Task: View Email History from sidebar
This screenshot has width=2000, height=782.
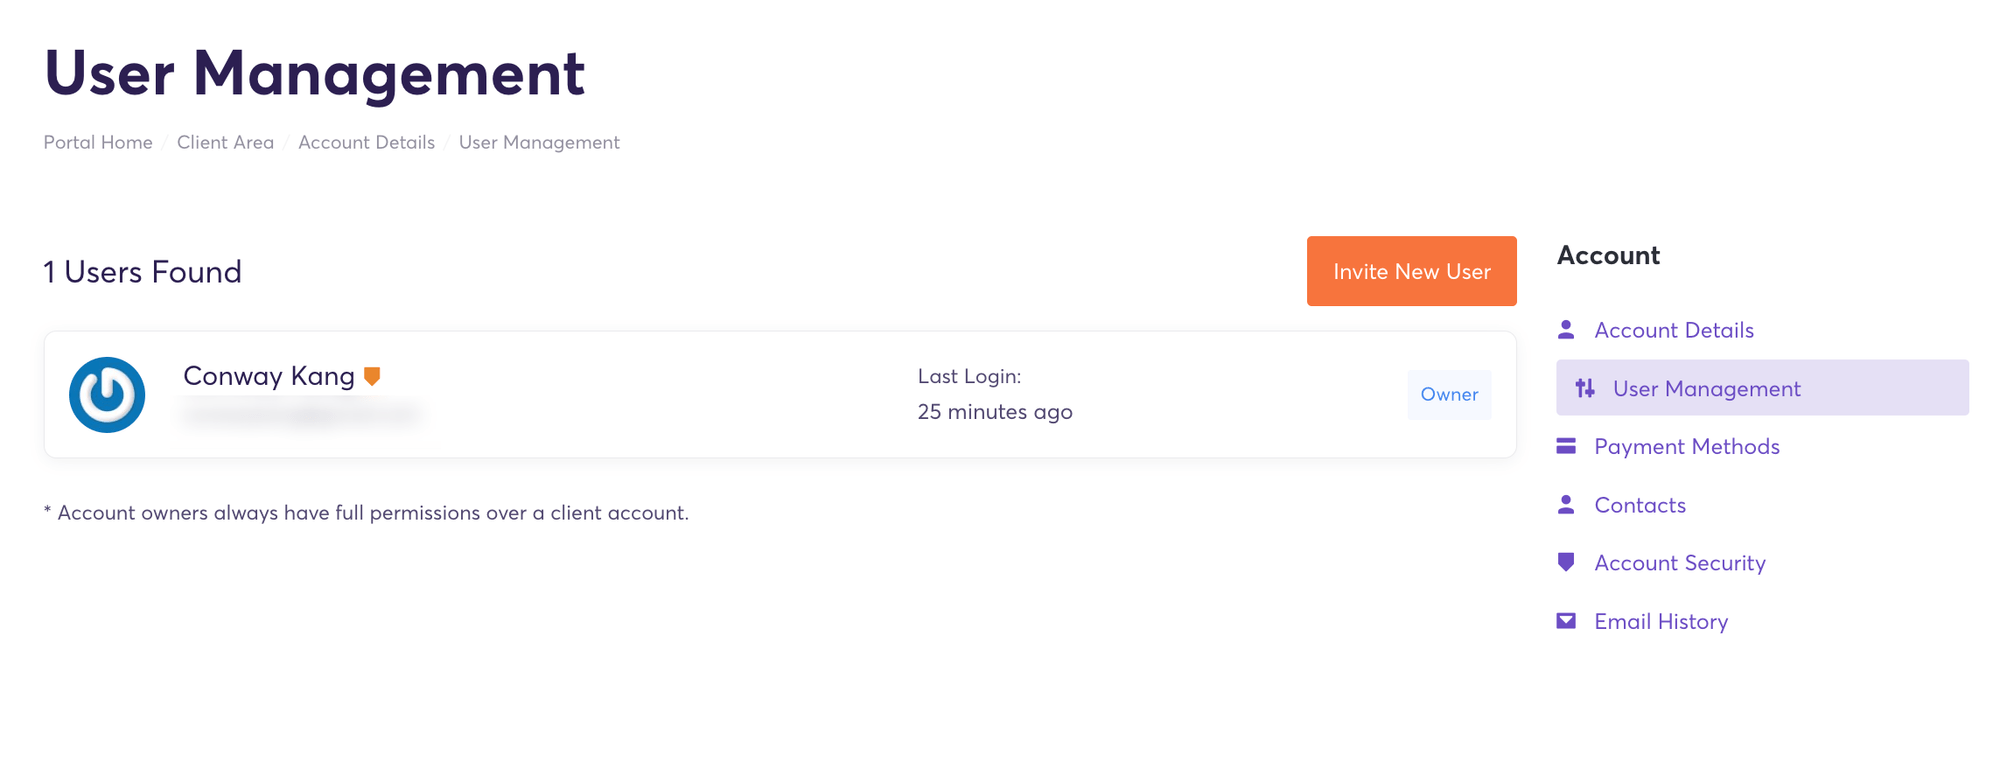Action: pos(1661,622)
